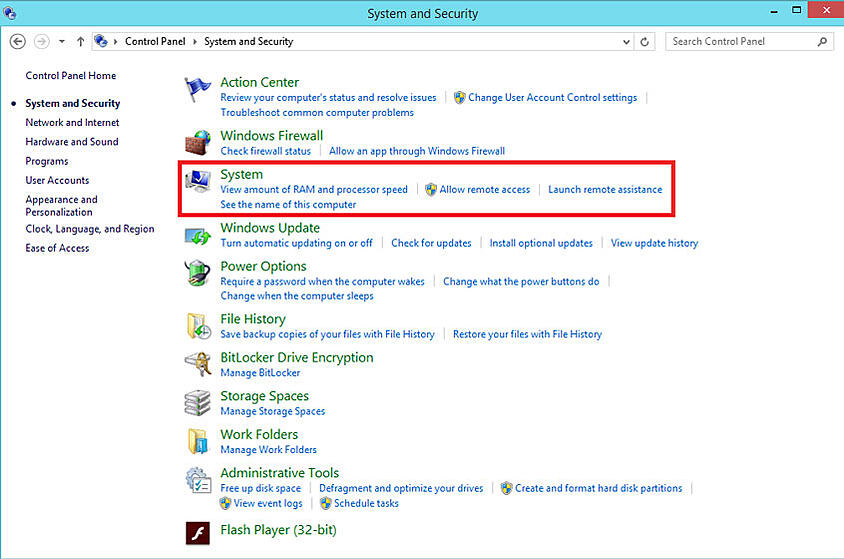Screen dimensions: 844x559
Task: Click Flash Player (32-bit) link
Action: point(278,530)
